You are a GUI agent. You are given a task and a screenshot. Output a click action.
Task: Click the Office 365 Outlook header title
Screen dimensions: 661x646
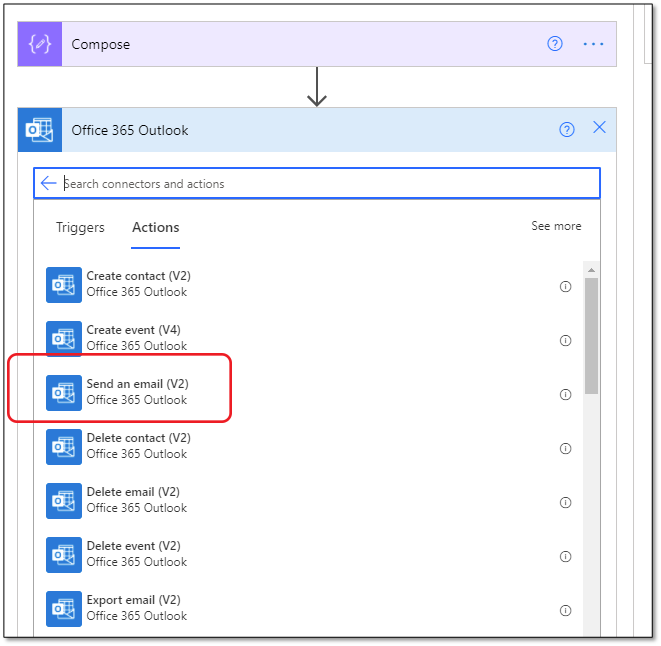tap(129, 130)
